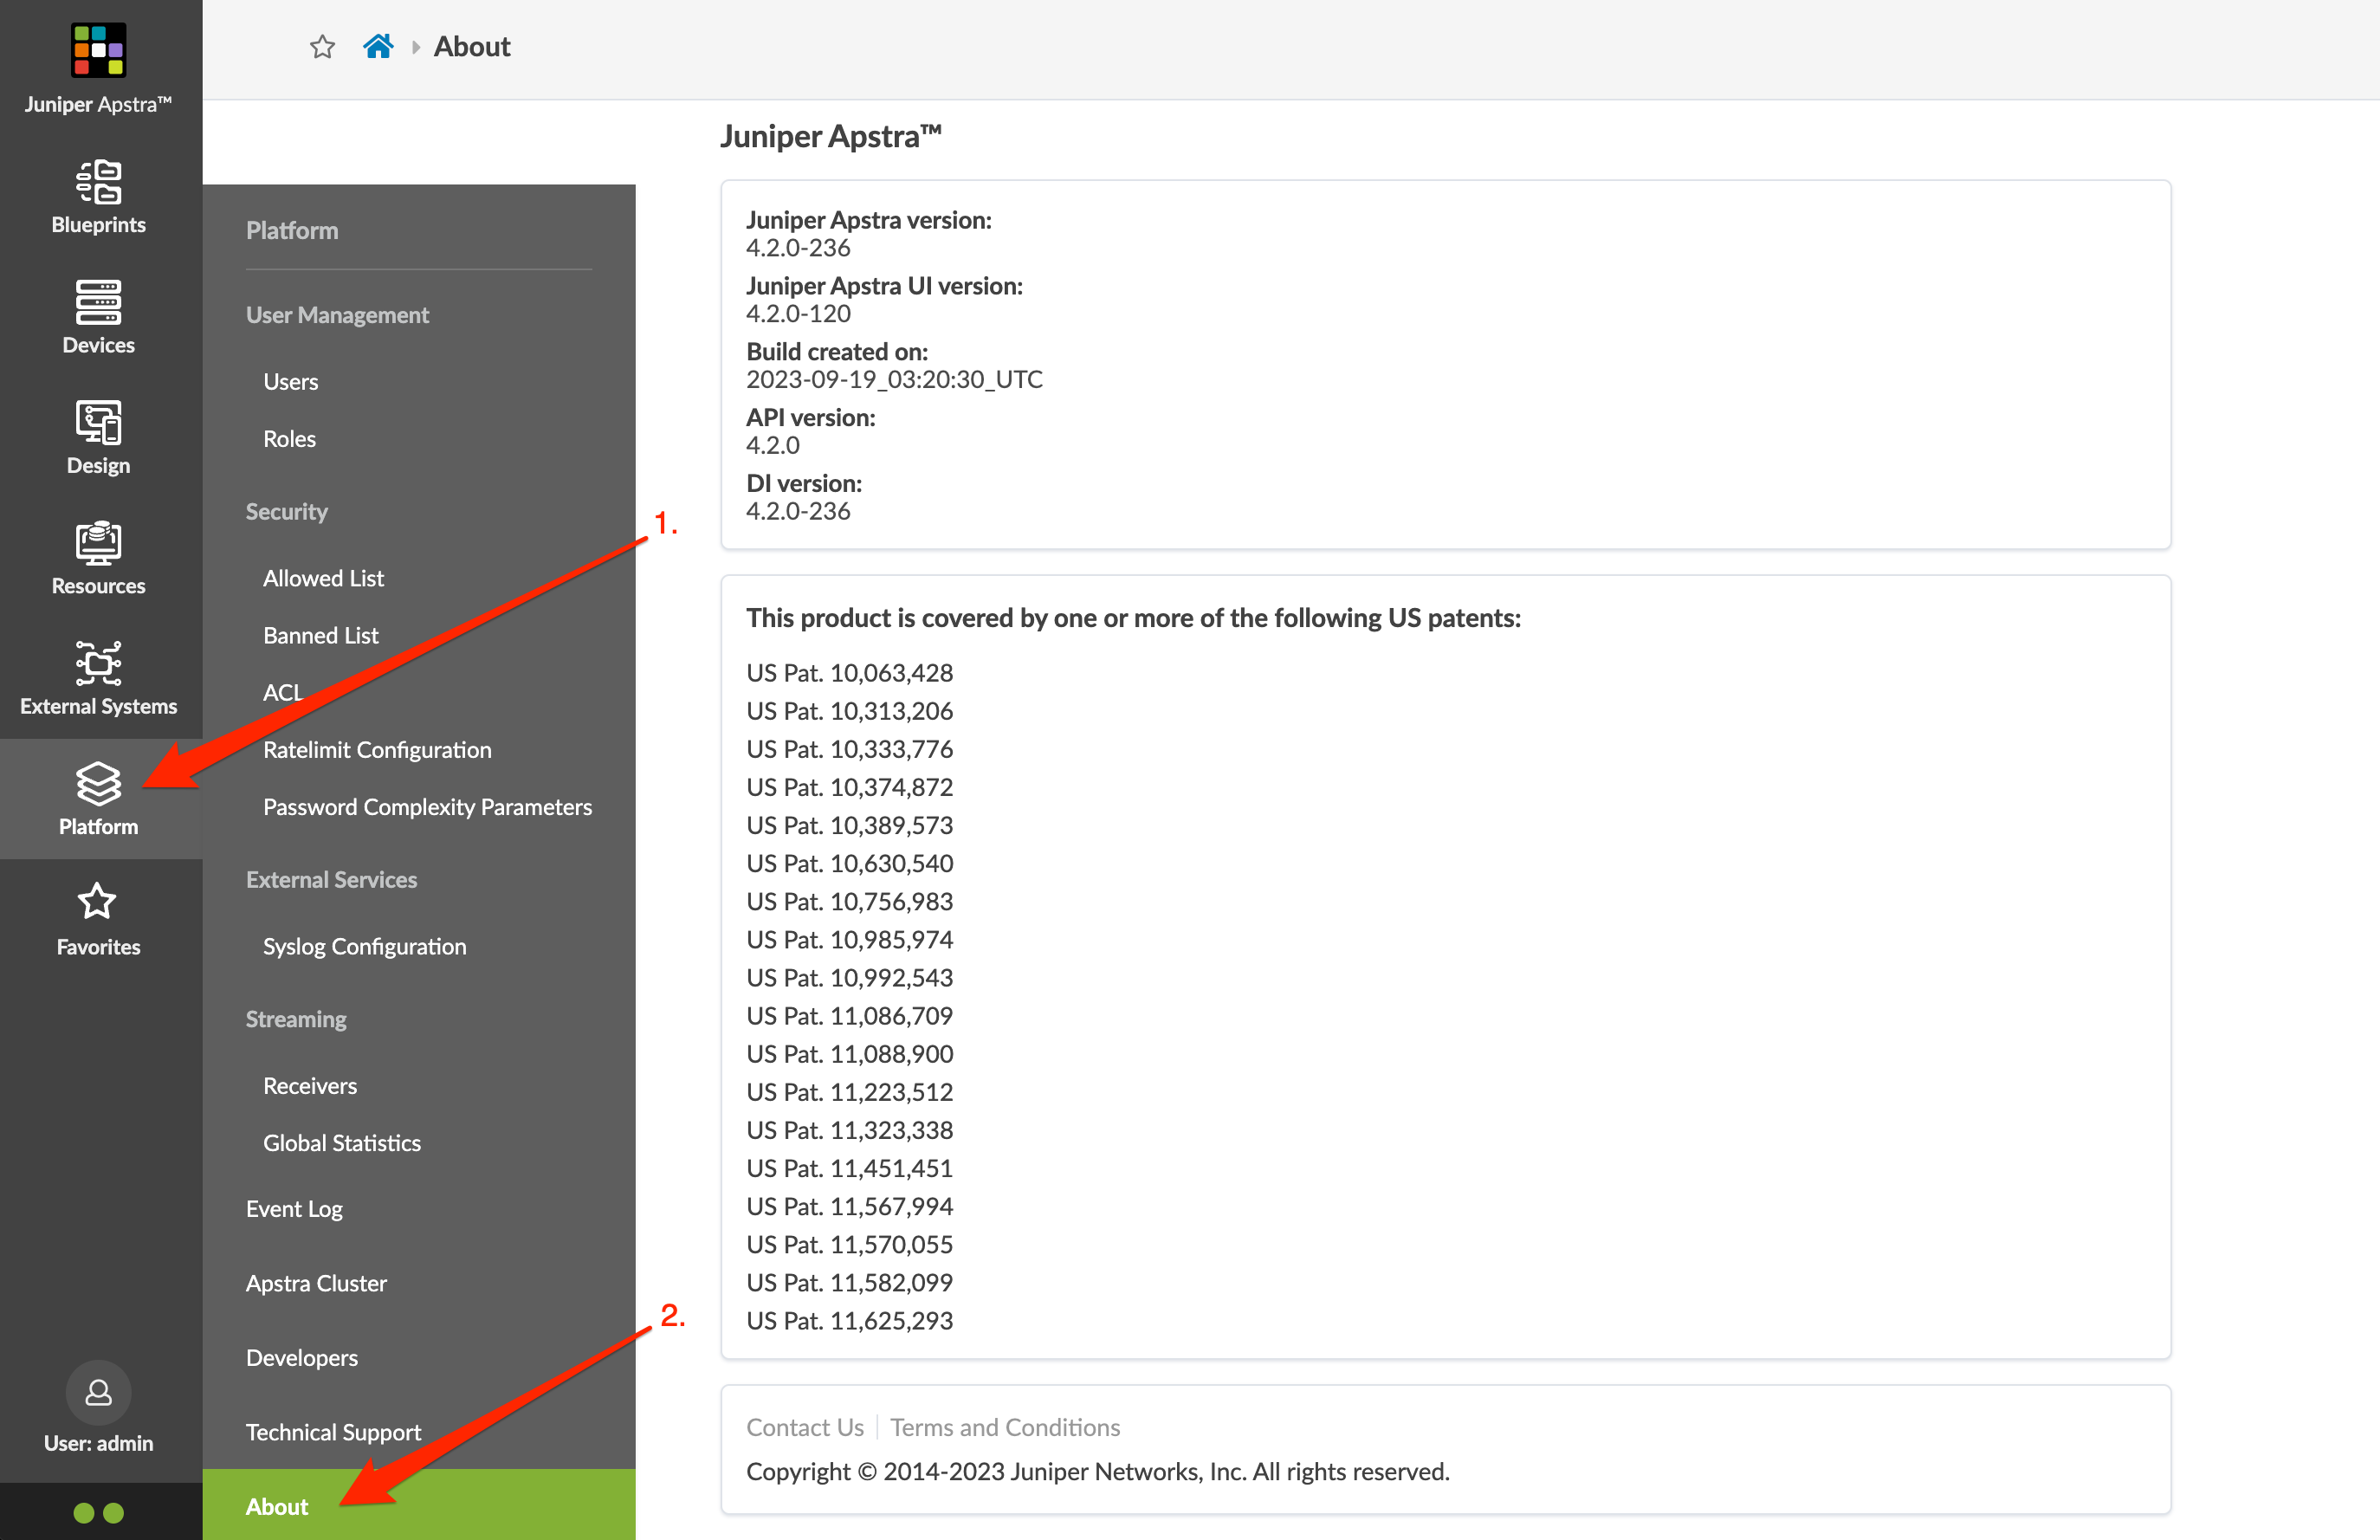Open Terms and Conditions link
The image size is (2380, 1540).
pyautogui.click(x=1004, y=1427)
